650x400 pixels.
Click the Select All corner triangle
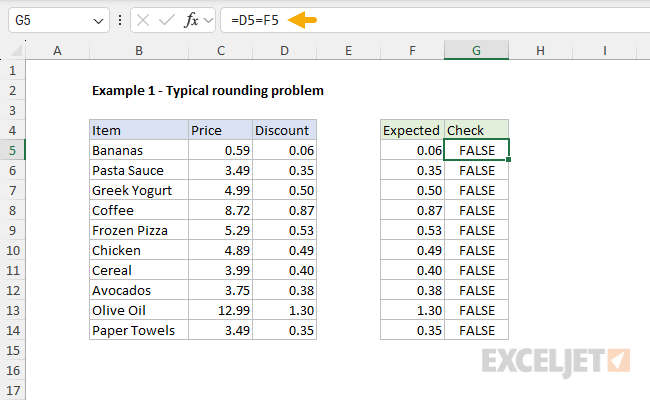(16, 51)
